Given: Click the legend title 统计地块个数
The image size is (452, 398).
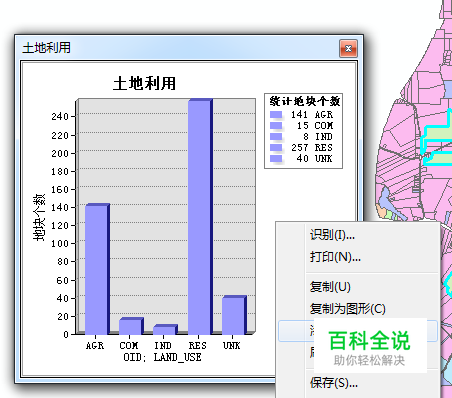Looking at the screenshot, I should click(x=304, y=101).
